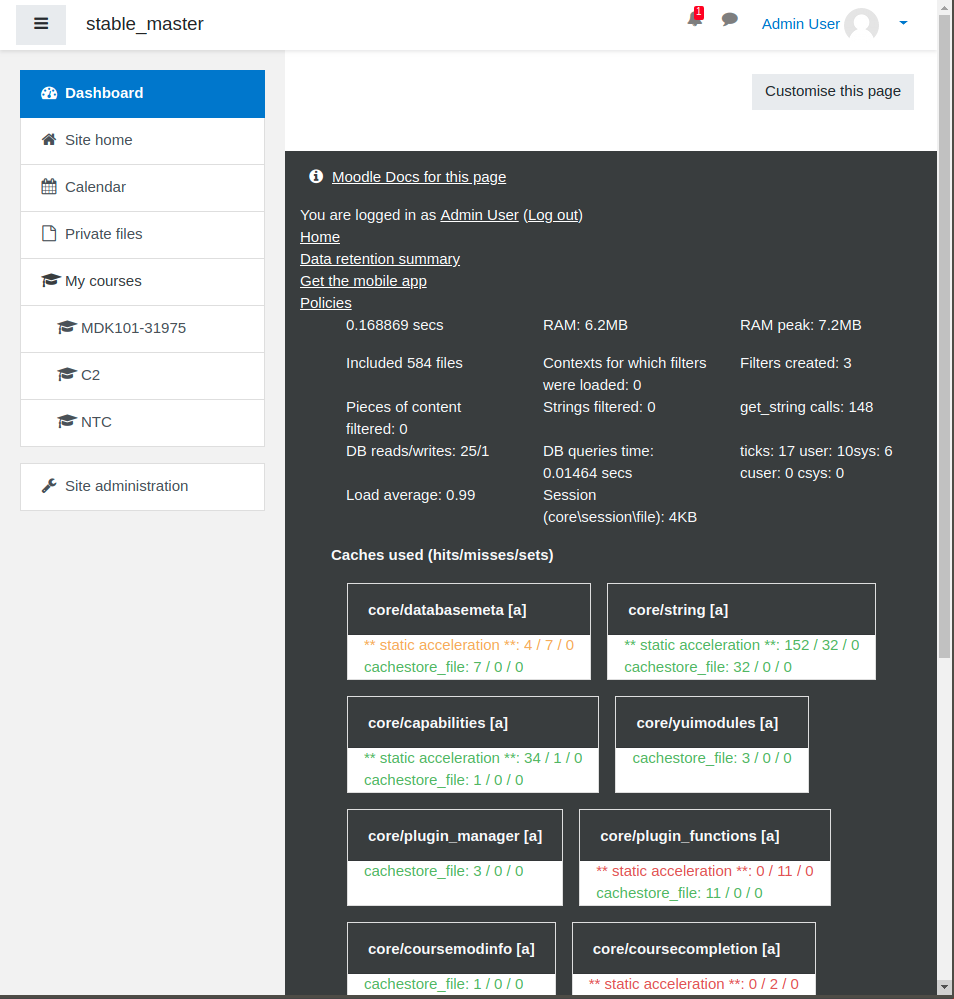Click 'Caches used (hits/misses/sets)' heading

click(x=442, y=555)
